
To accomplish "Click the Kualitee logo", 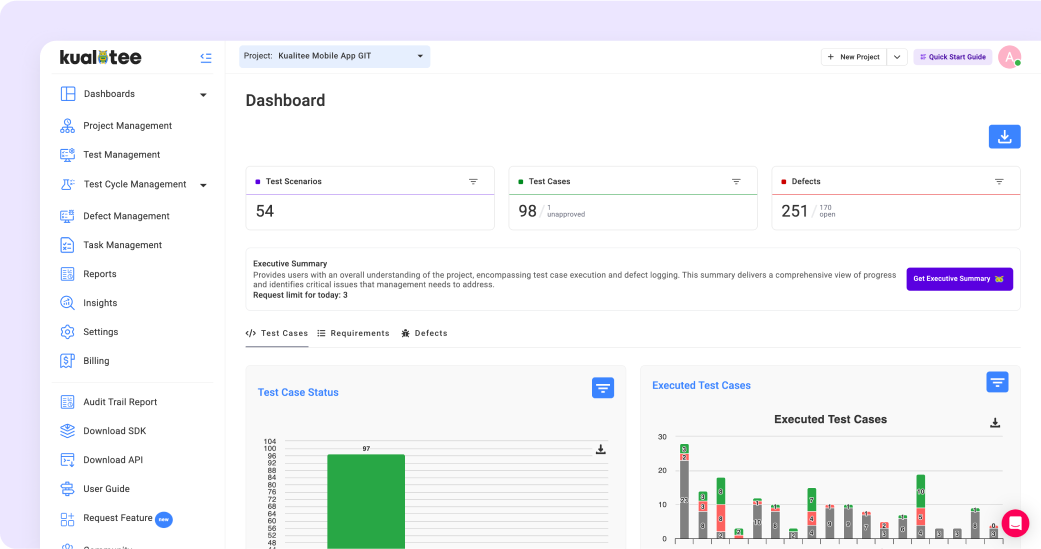I will [100, 57].
